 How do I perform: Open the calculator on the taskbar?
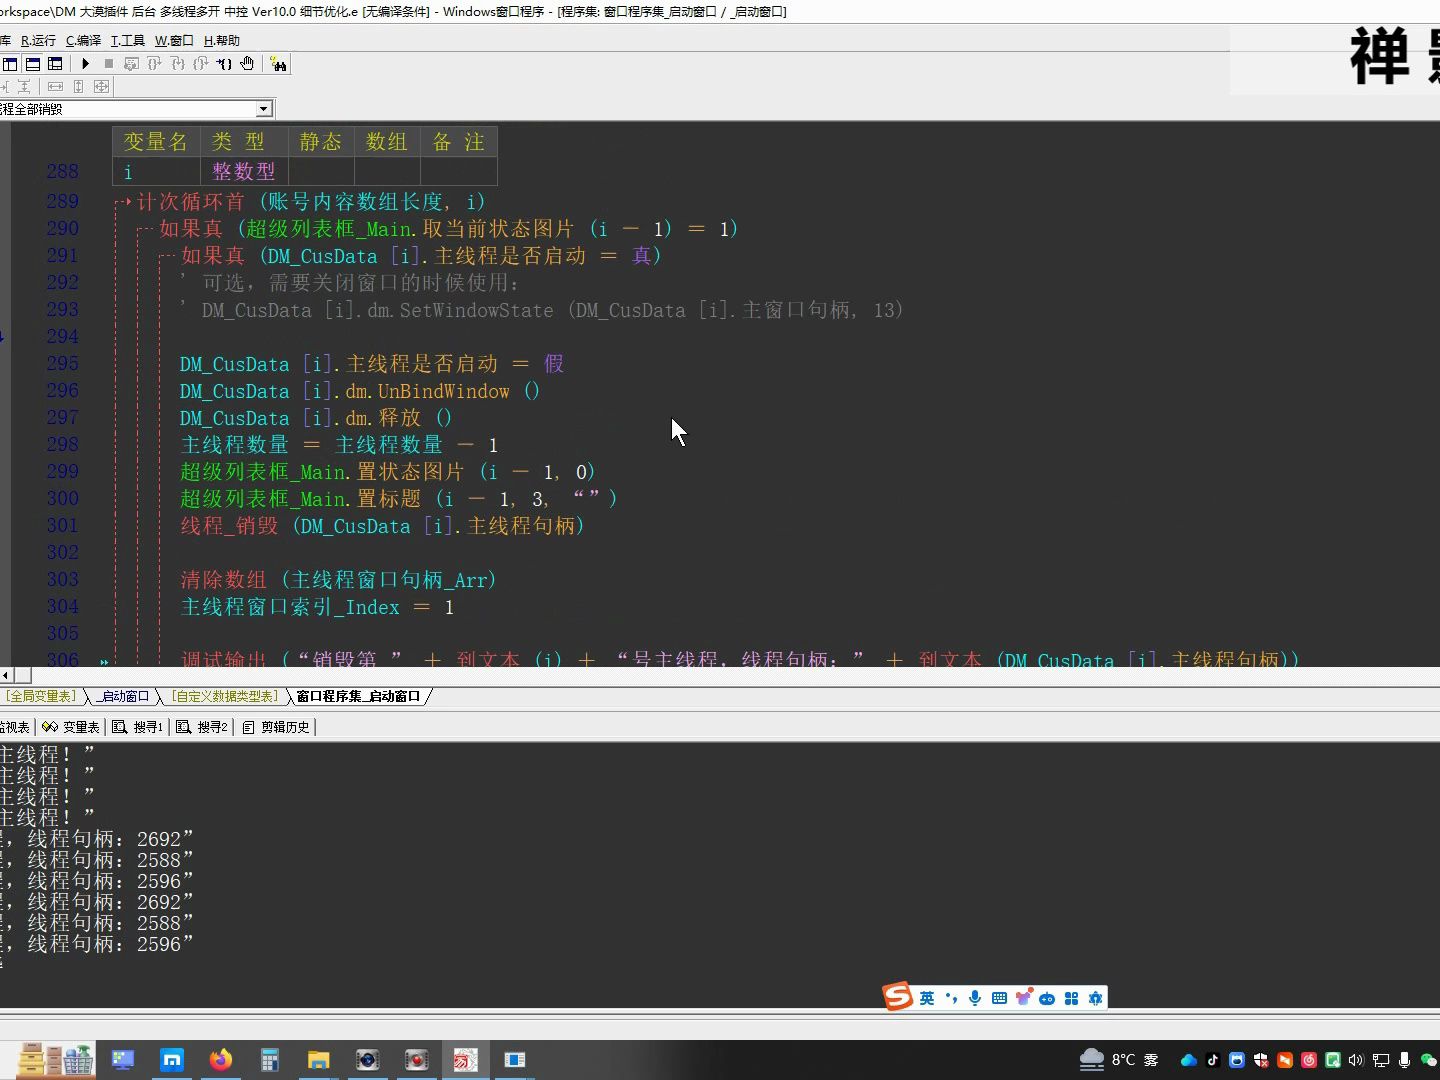pos(269,1060)
